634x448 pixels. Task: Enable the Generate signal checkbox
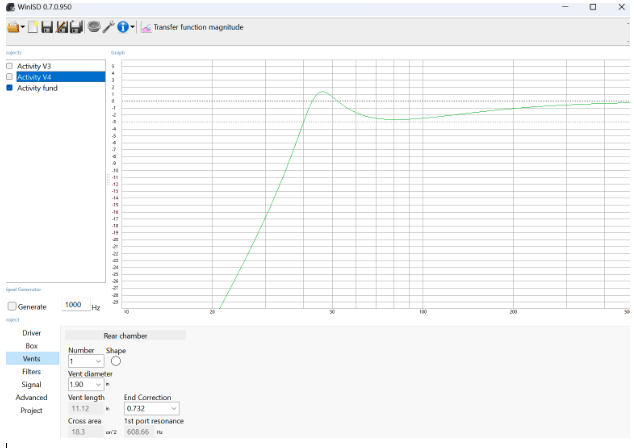12,306
